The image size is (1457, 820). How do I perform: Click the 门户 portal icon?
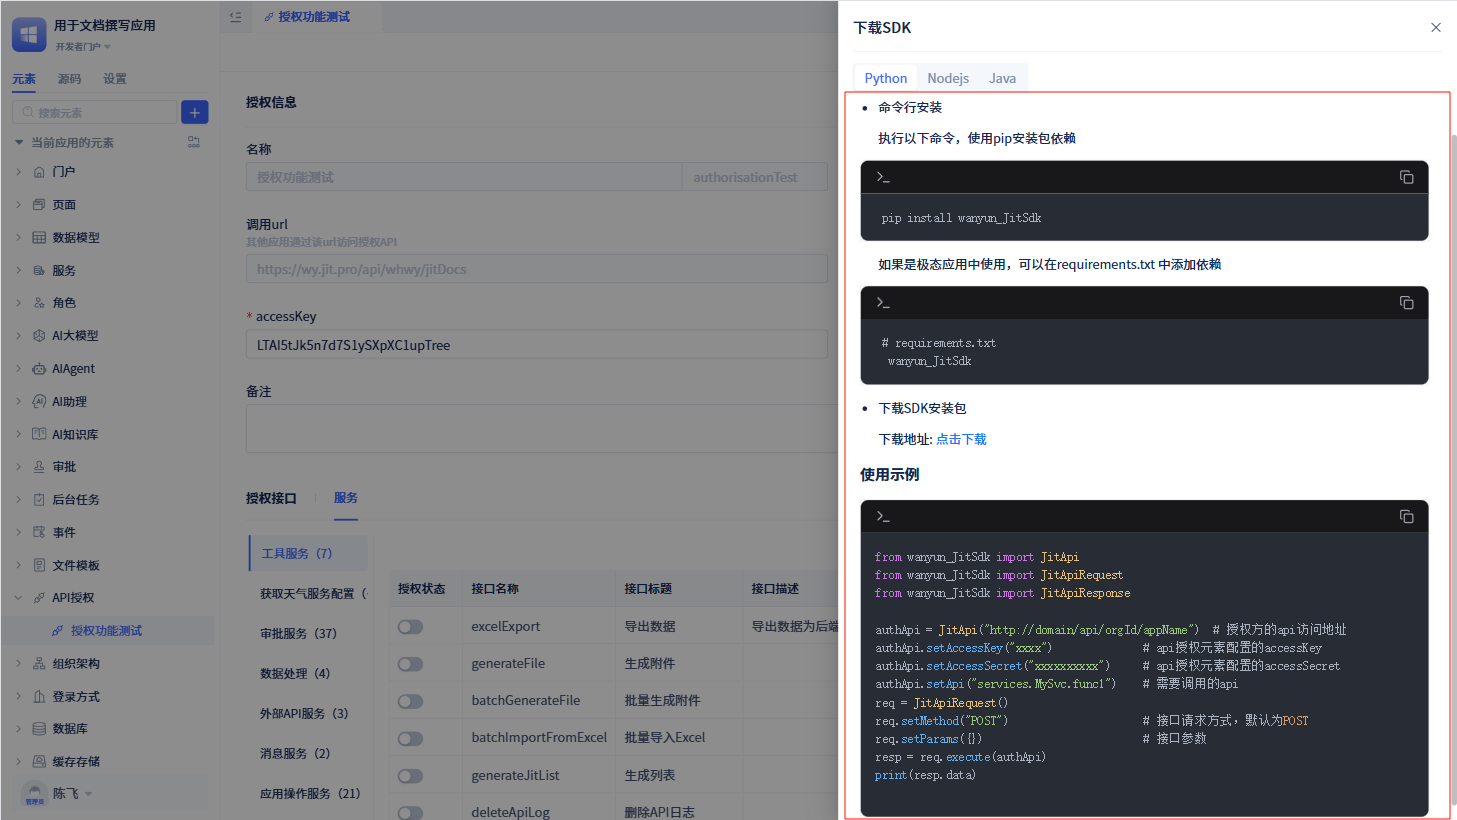pos(39,172)
